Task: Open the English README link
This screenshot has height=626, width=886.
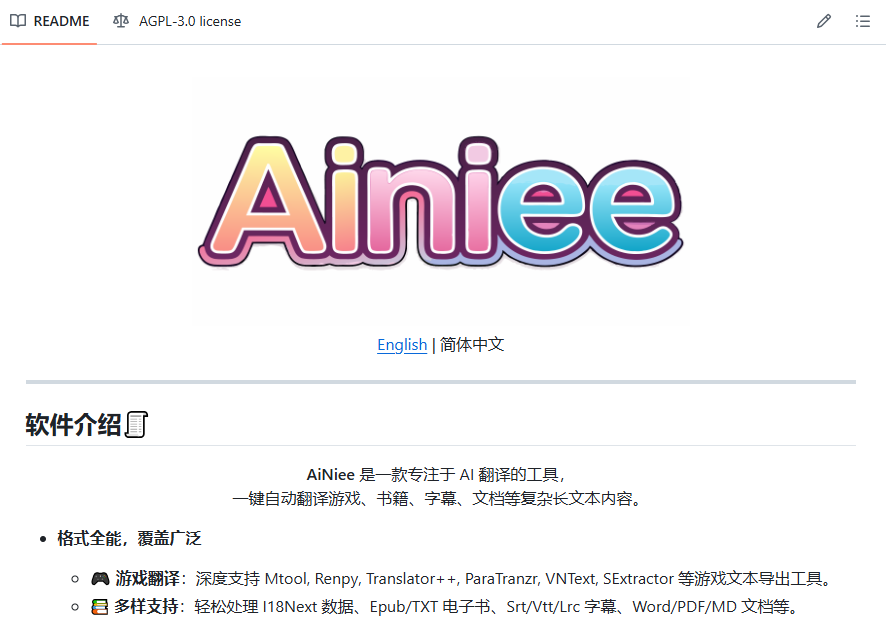Action: 402,345
